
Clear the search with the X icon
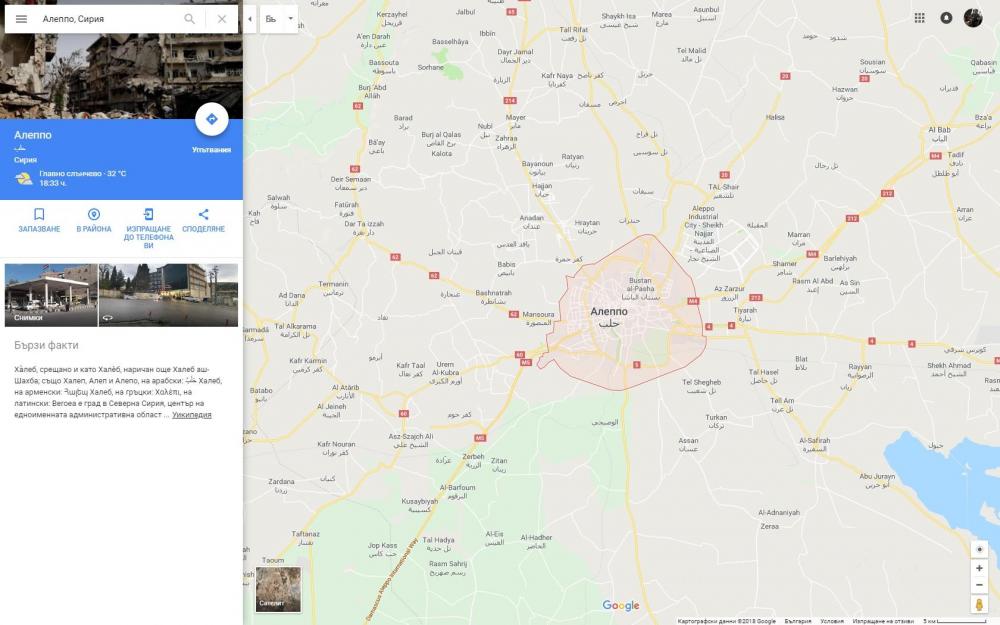[222, 19]
